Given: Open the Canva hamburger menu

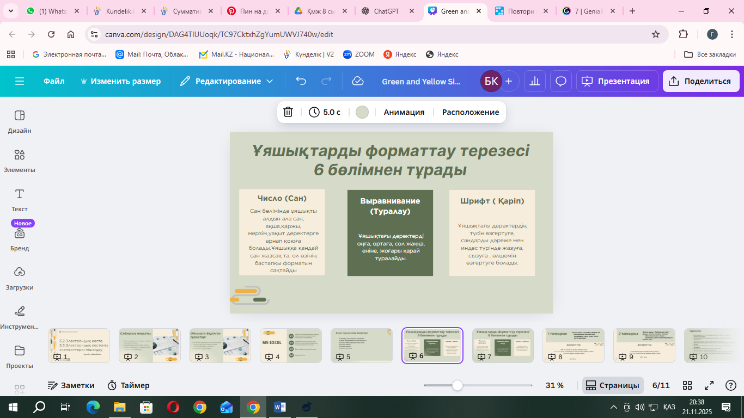Looking at the screenshot, I should click(x=19, y=81).
